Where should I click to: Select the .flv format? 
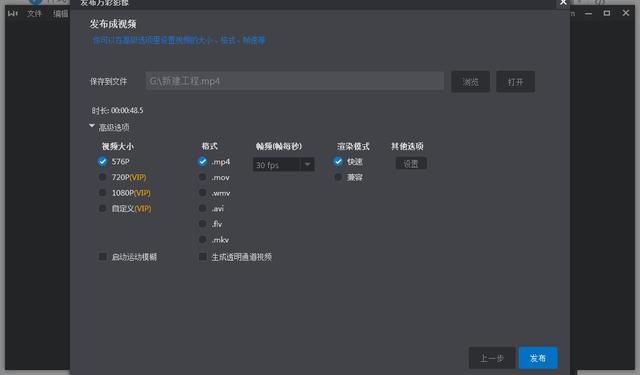(x=202, y=224)
